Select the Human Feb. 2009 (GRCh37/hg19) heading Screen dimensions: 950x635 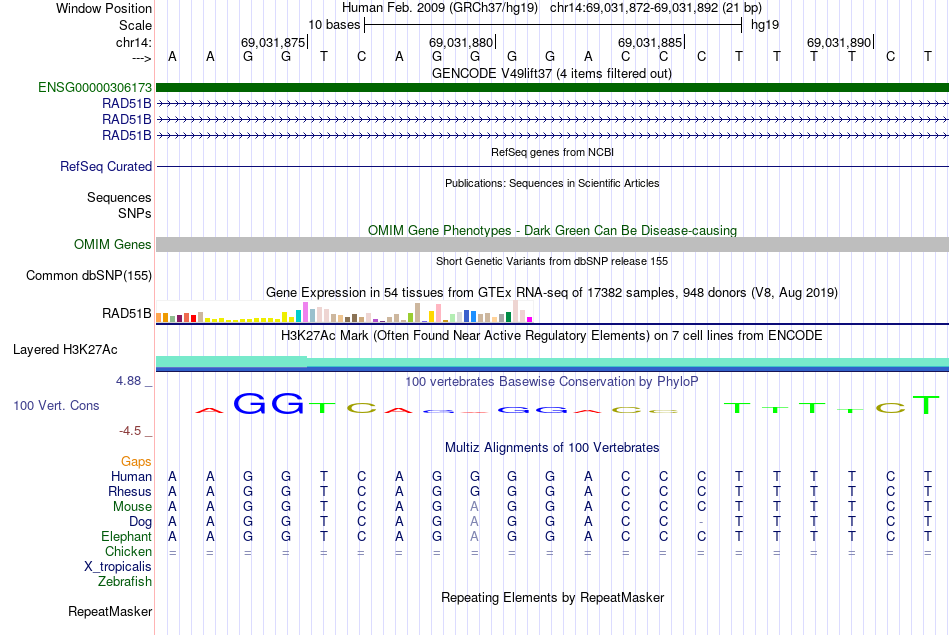[439, 8]
